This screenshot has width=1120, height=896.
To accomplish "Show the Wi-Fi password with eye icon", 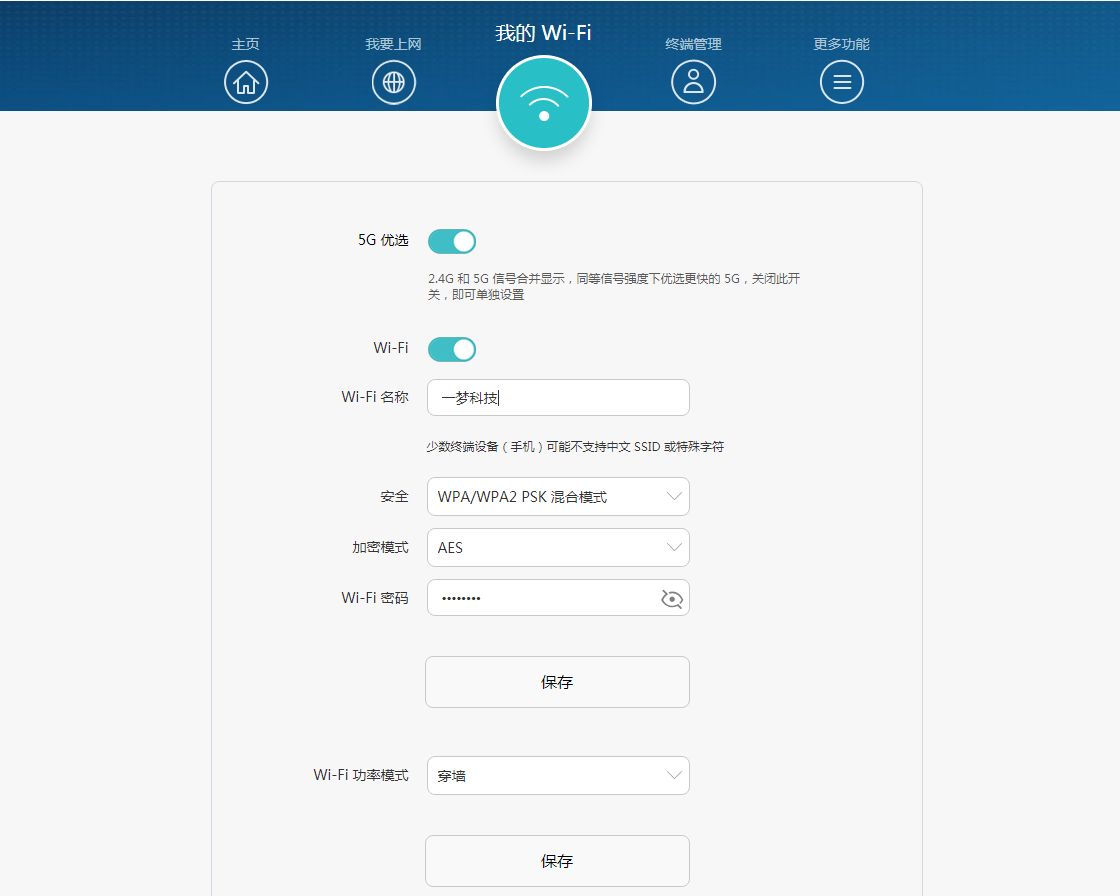I will click(x=671, y=599).
